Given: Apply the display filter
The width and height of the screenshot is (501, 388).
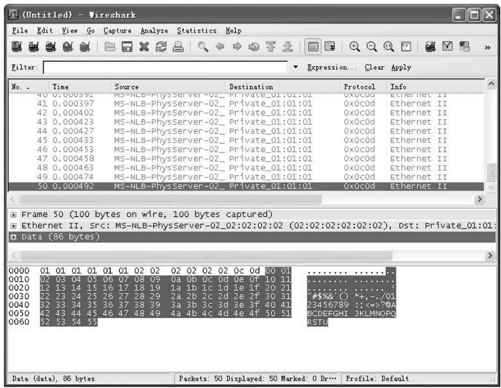Looking at the screenshot, I should pyautogui.click(x=401, y=67).
